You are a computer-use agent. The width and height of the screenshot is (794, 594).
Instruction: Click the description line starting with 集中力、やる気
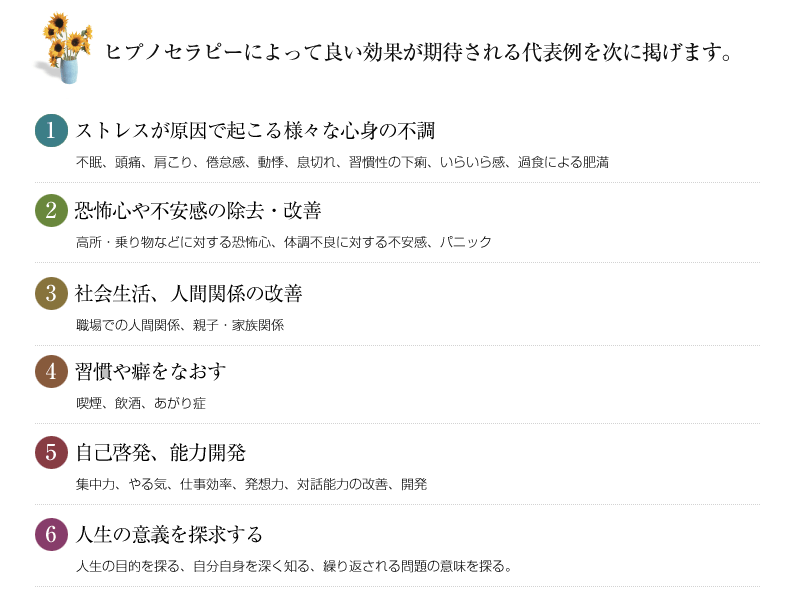[252, 485]
